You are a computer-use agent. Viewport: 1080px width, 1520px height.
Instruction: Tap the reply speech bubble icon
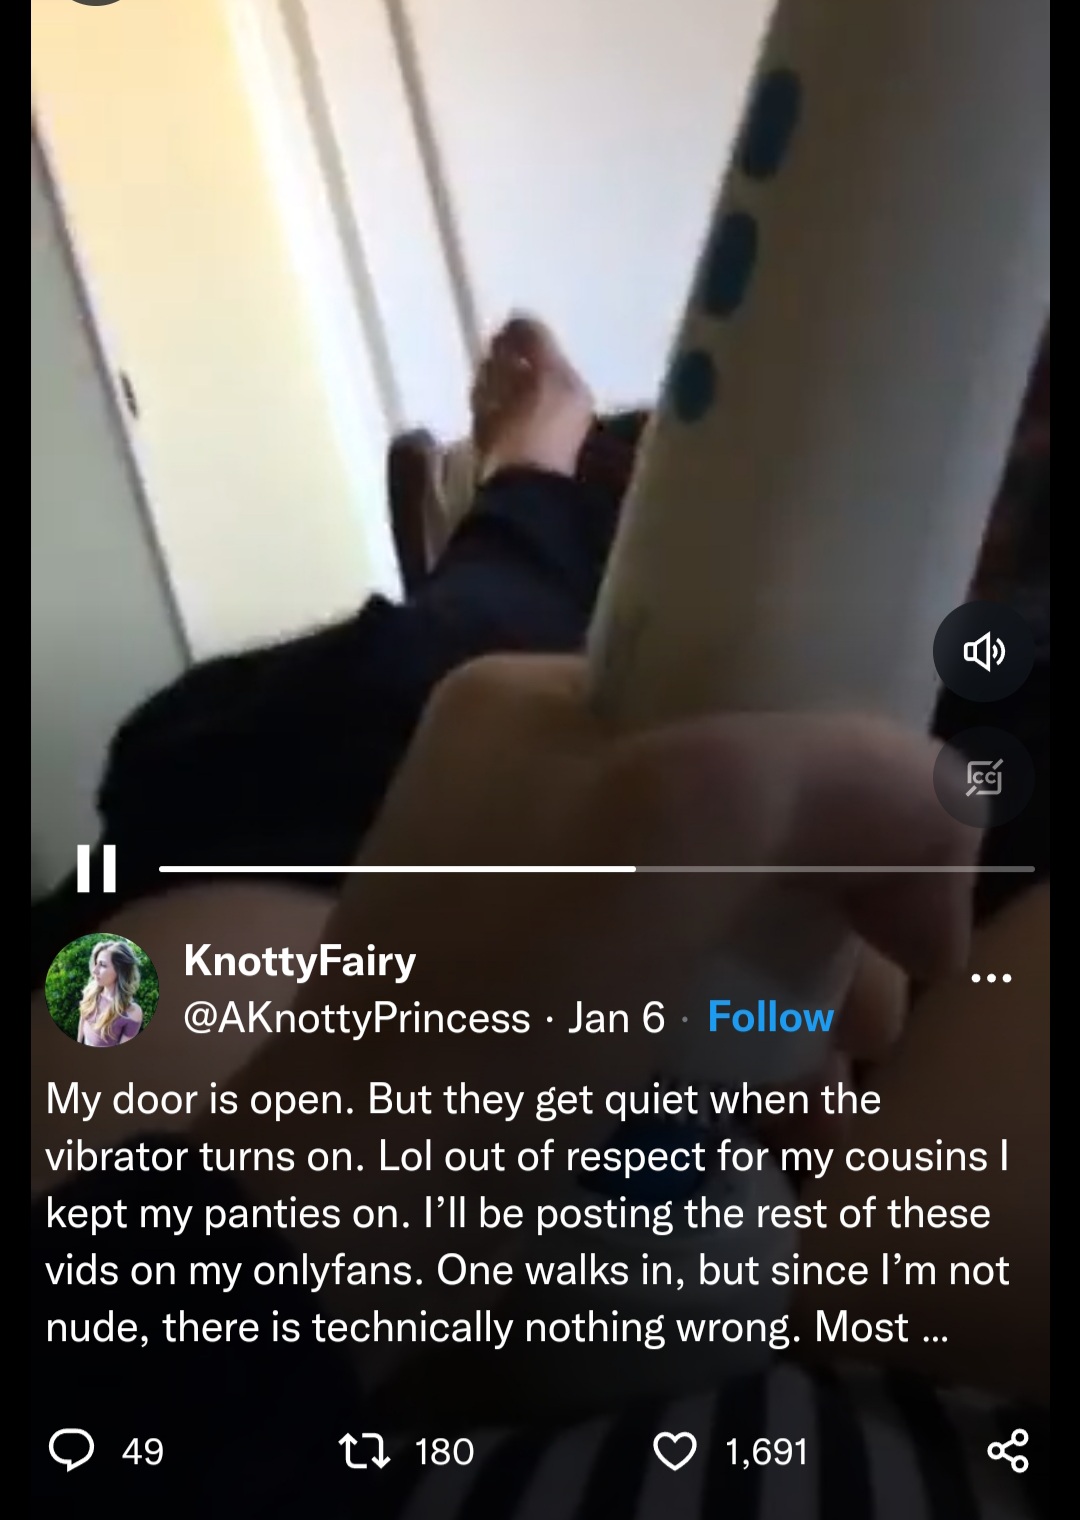click(71, 1451)
